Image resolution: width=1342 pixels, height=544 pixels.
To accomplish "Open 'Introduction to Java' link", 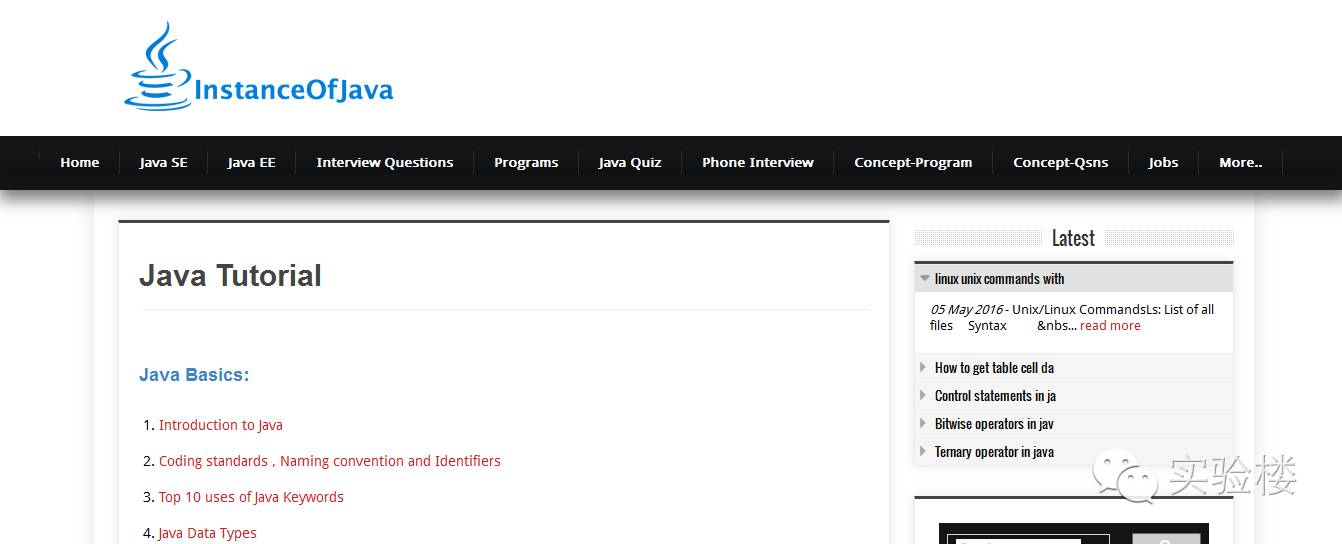I will 221,425.
